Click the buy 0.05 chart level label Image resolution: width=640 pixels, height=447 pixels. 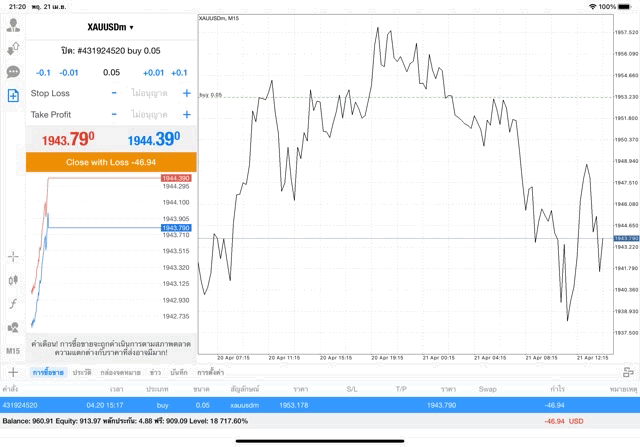tap(211, 95)
